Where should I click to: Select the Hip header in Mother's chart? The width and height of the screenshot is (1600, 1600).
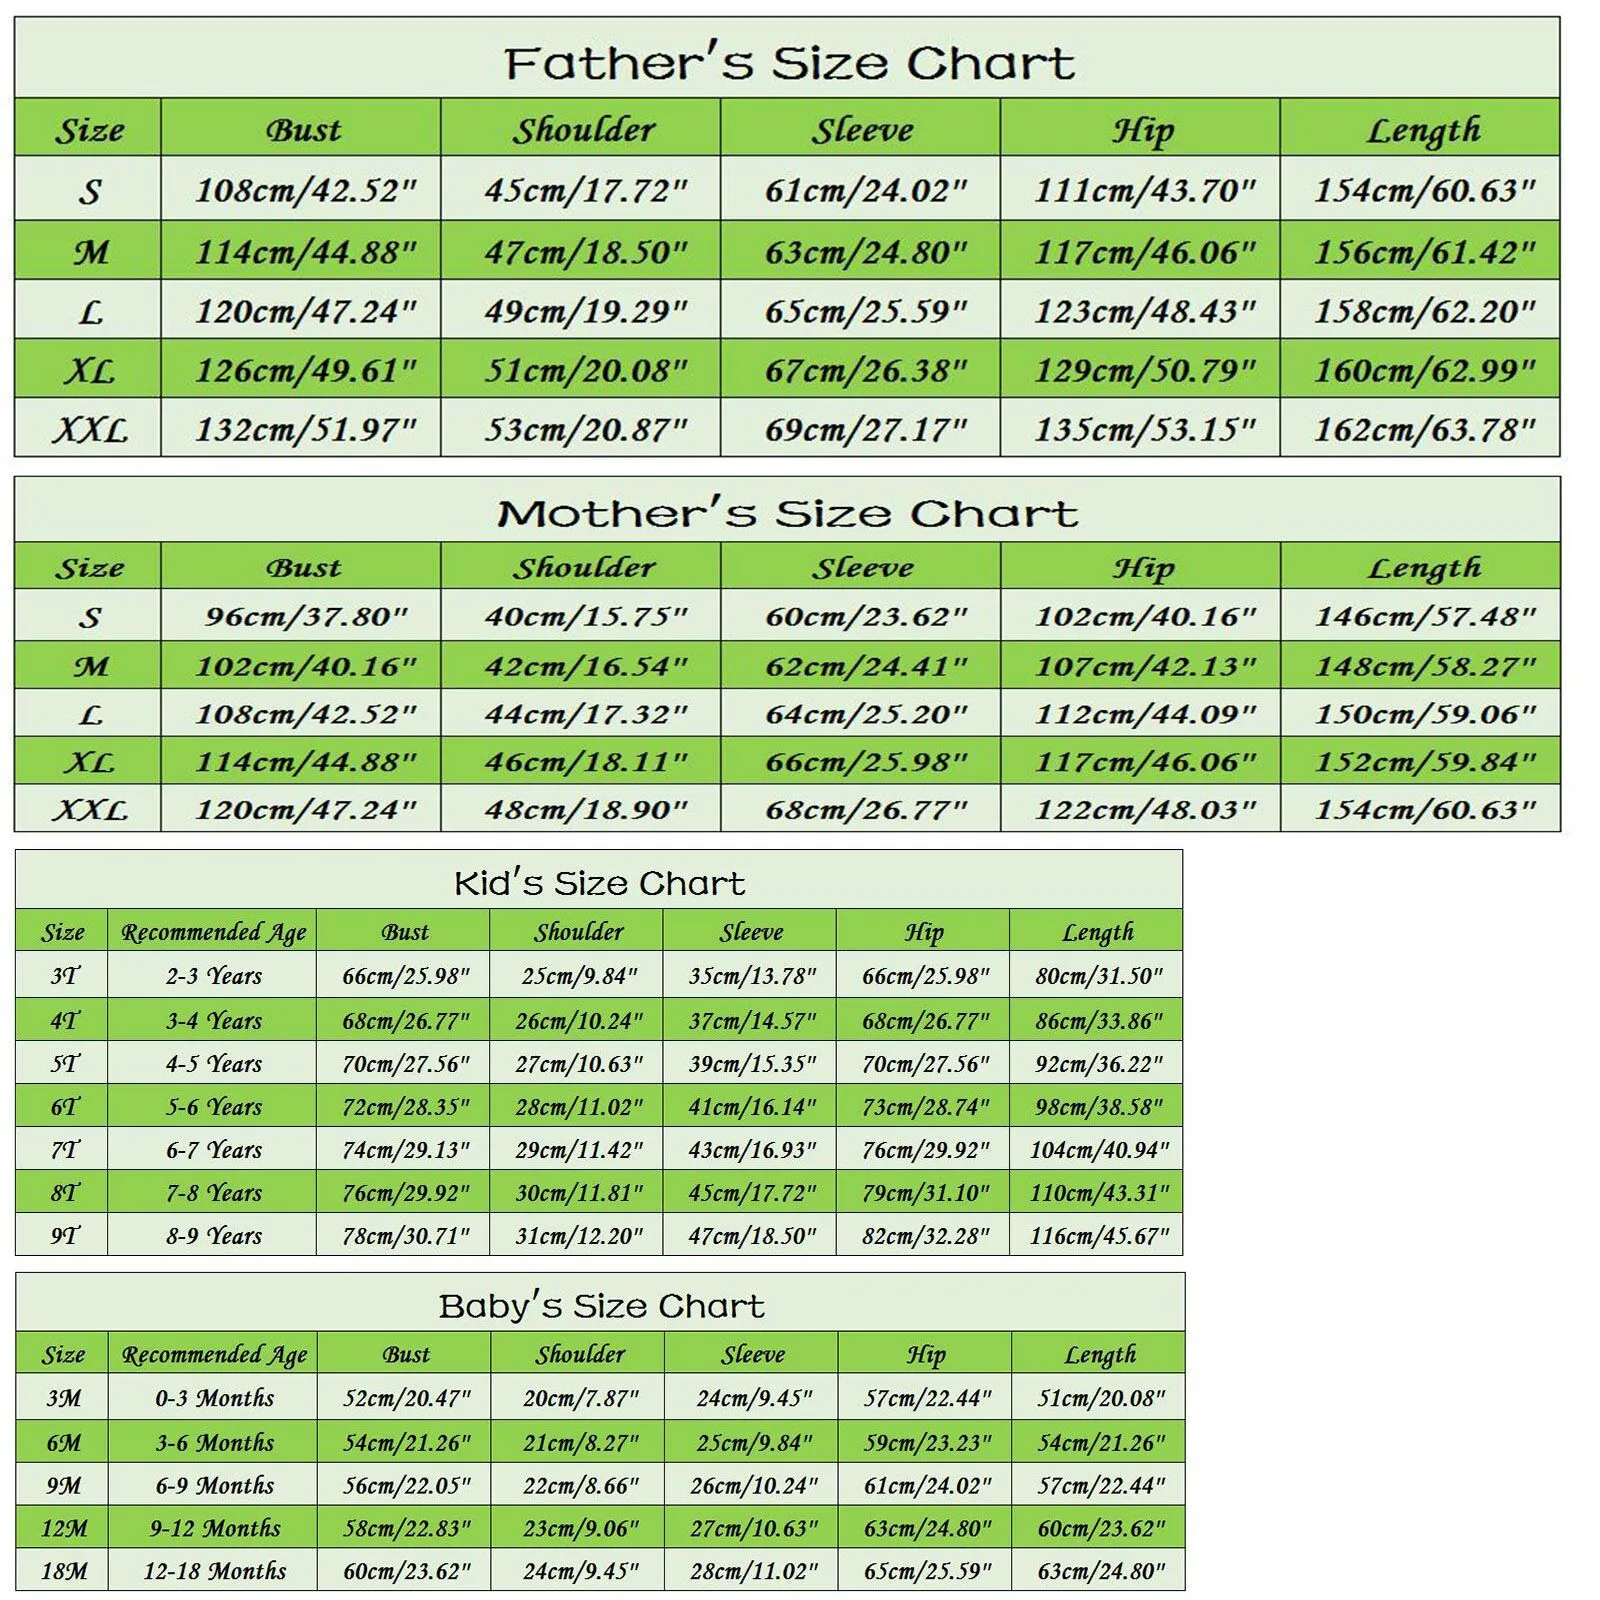1143,568
